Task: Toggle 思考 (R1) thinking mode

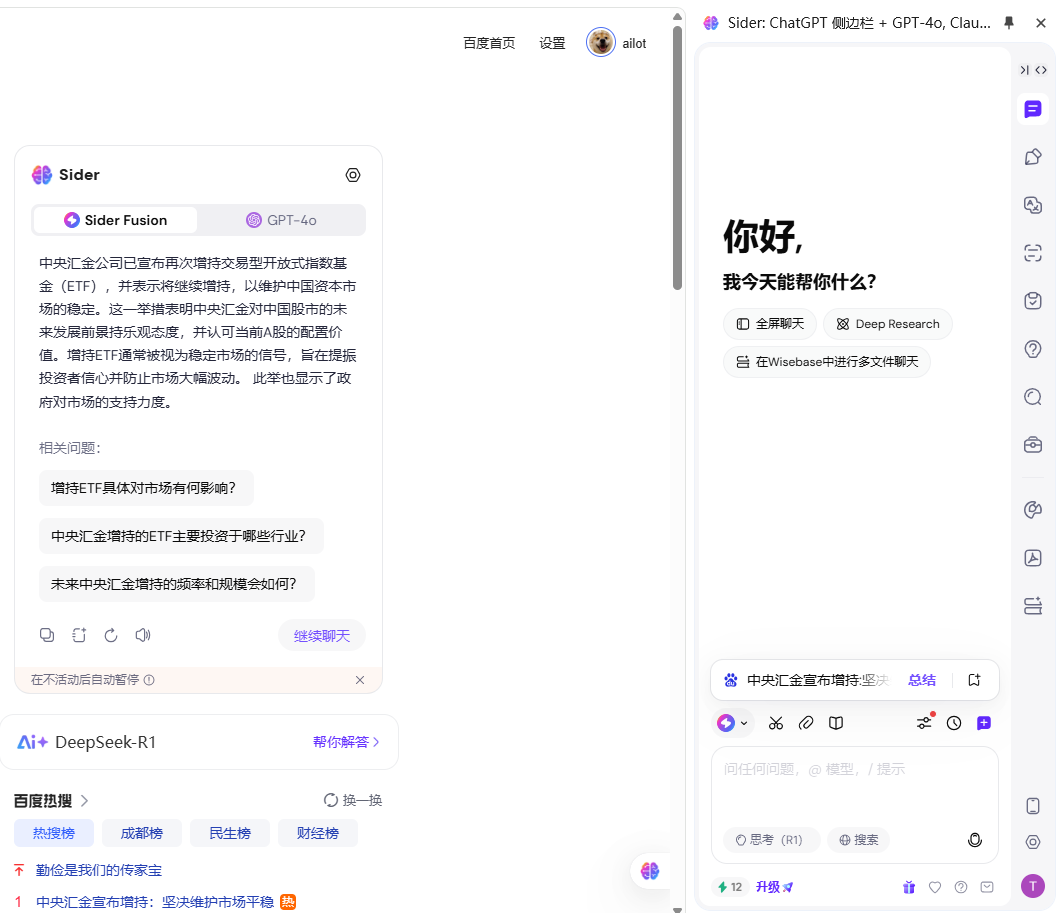Action: [x=771, y=840]
